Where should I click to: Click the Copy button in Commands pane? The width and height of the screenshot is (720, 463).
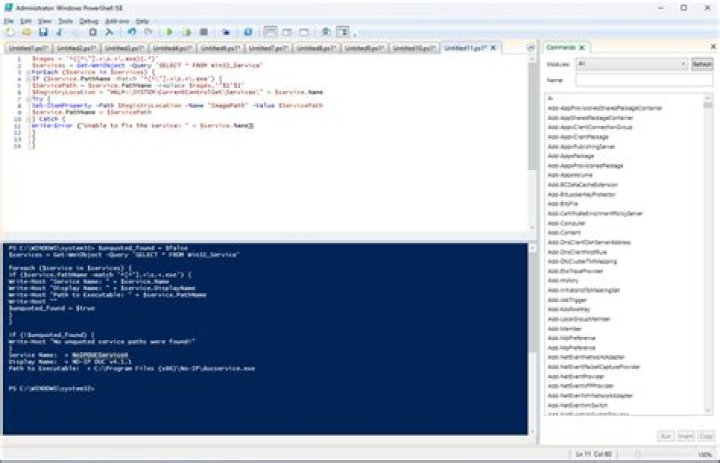tap(706, 436)
